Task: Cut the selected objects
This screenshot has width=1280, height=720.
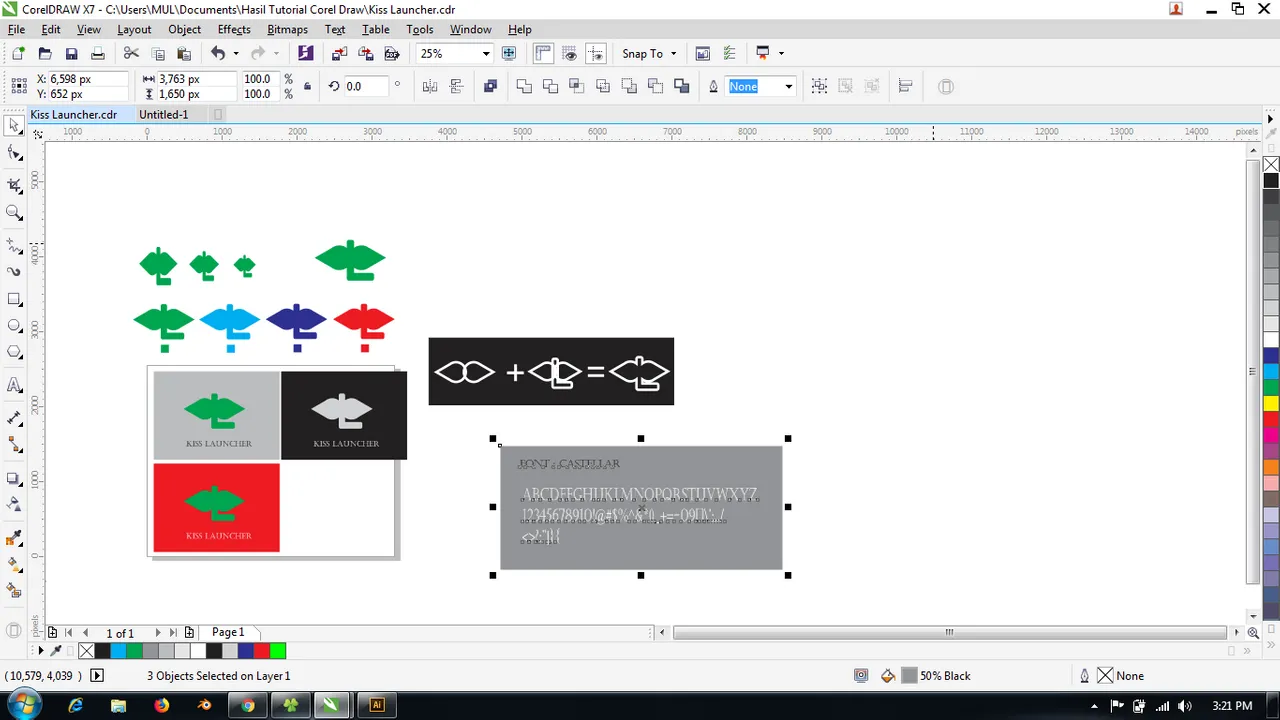Action: point(131,53)
